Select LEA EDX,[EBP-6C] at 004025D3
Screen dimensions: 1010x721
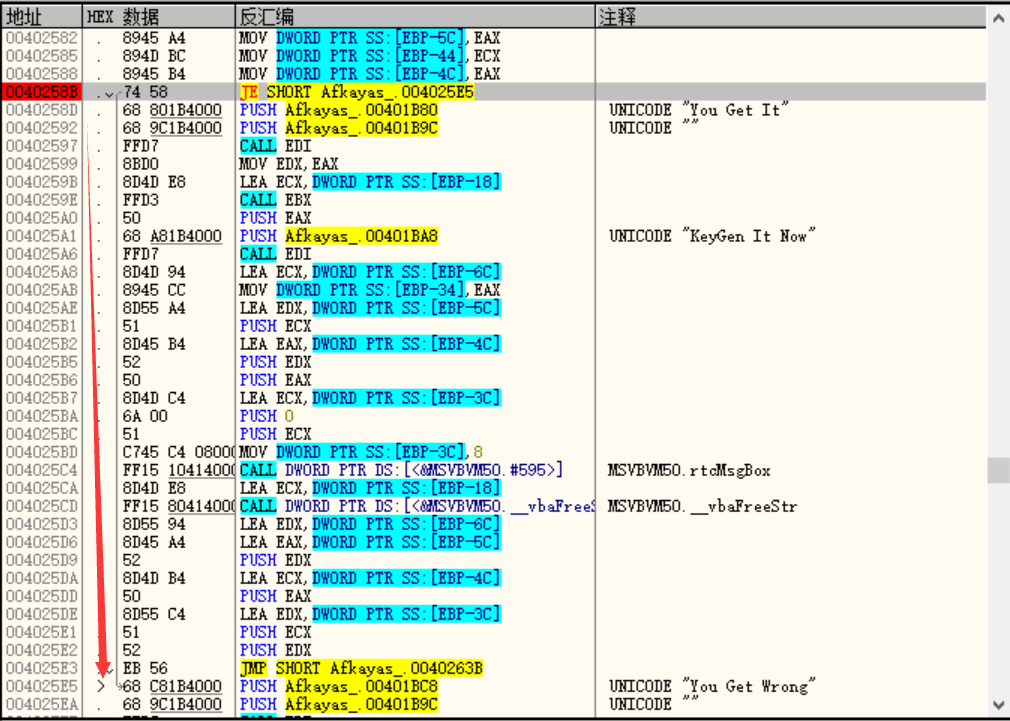(x=370, y=524)
